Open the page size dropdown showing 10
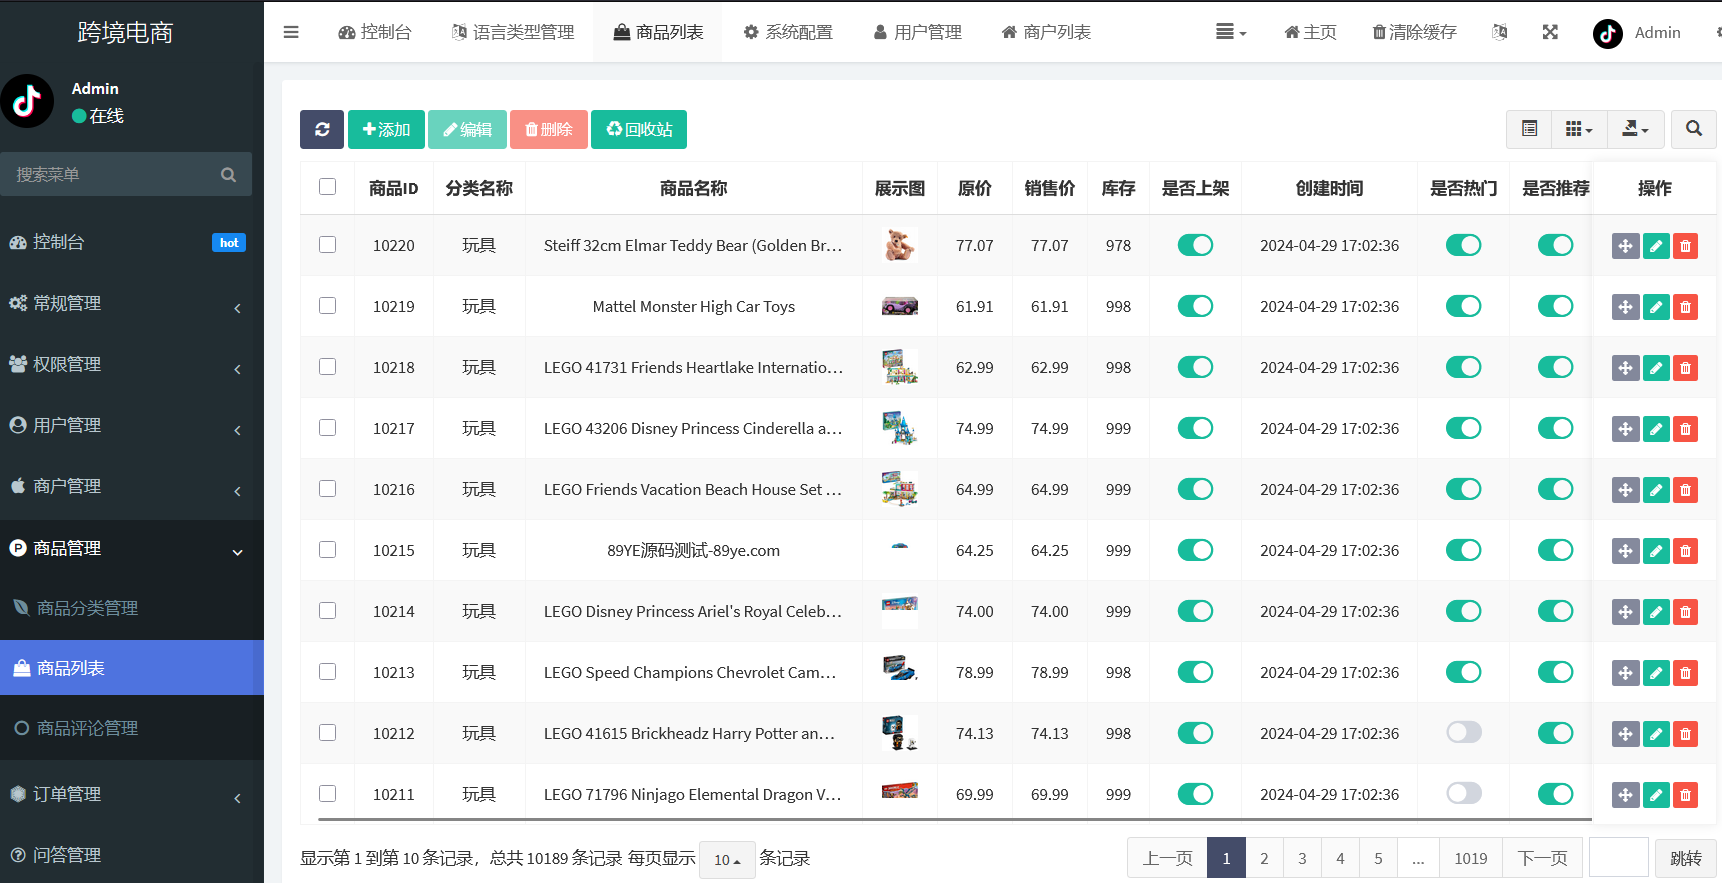 pyautogui.click(x=727, y=859)
